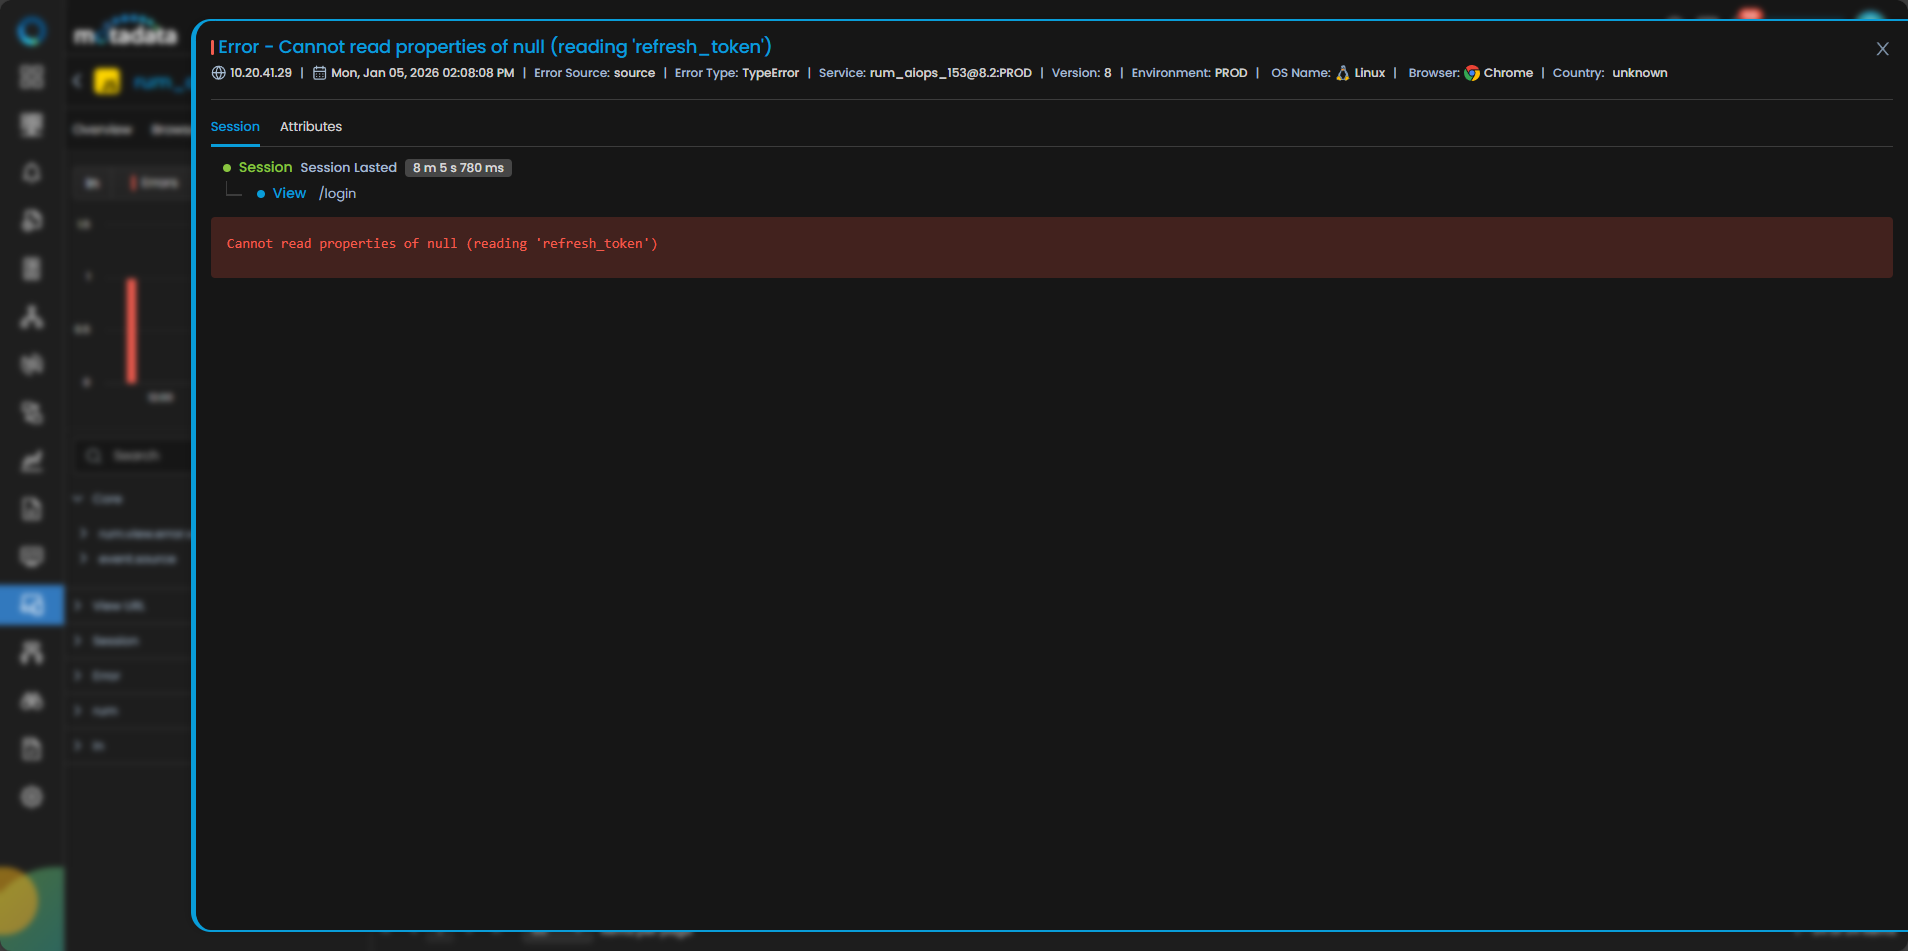Click the red marker before the error title
1908x951 pixels.
tap(213, 48)
